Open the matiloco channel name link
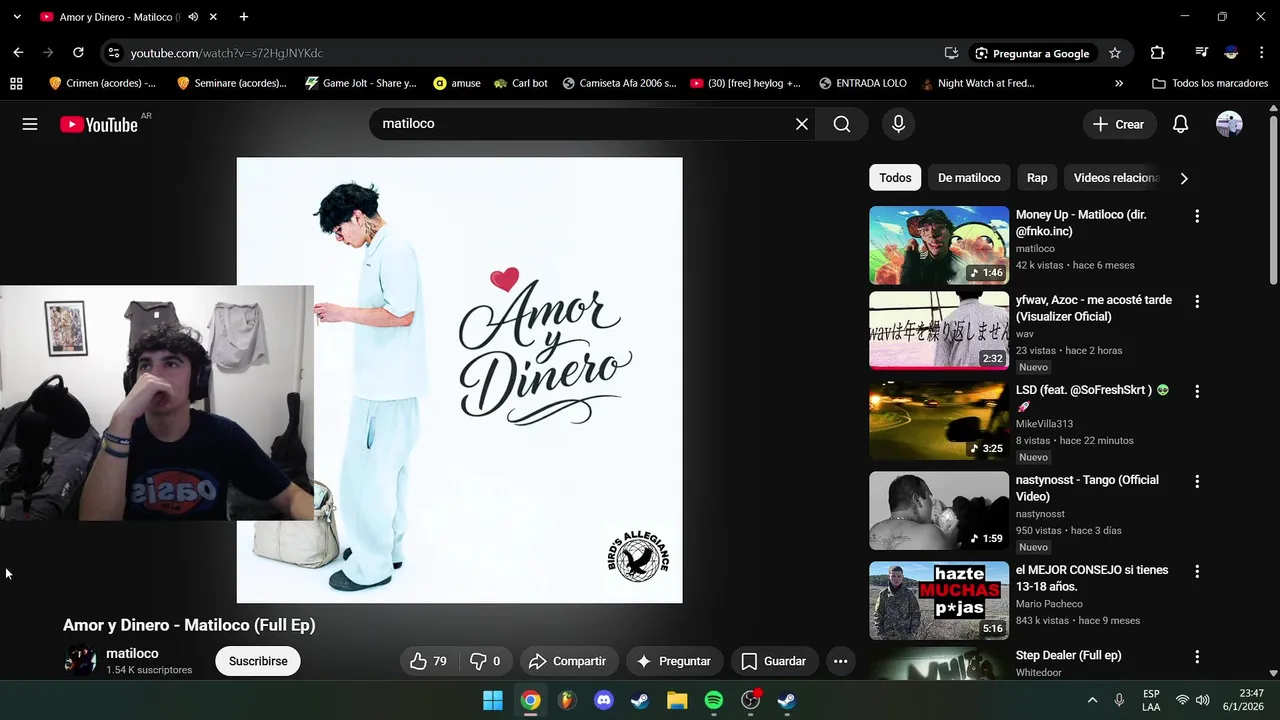This screenshot has height=720, width=1280. (x=132, y=653)
